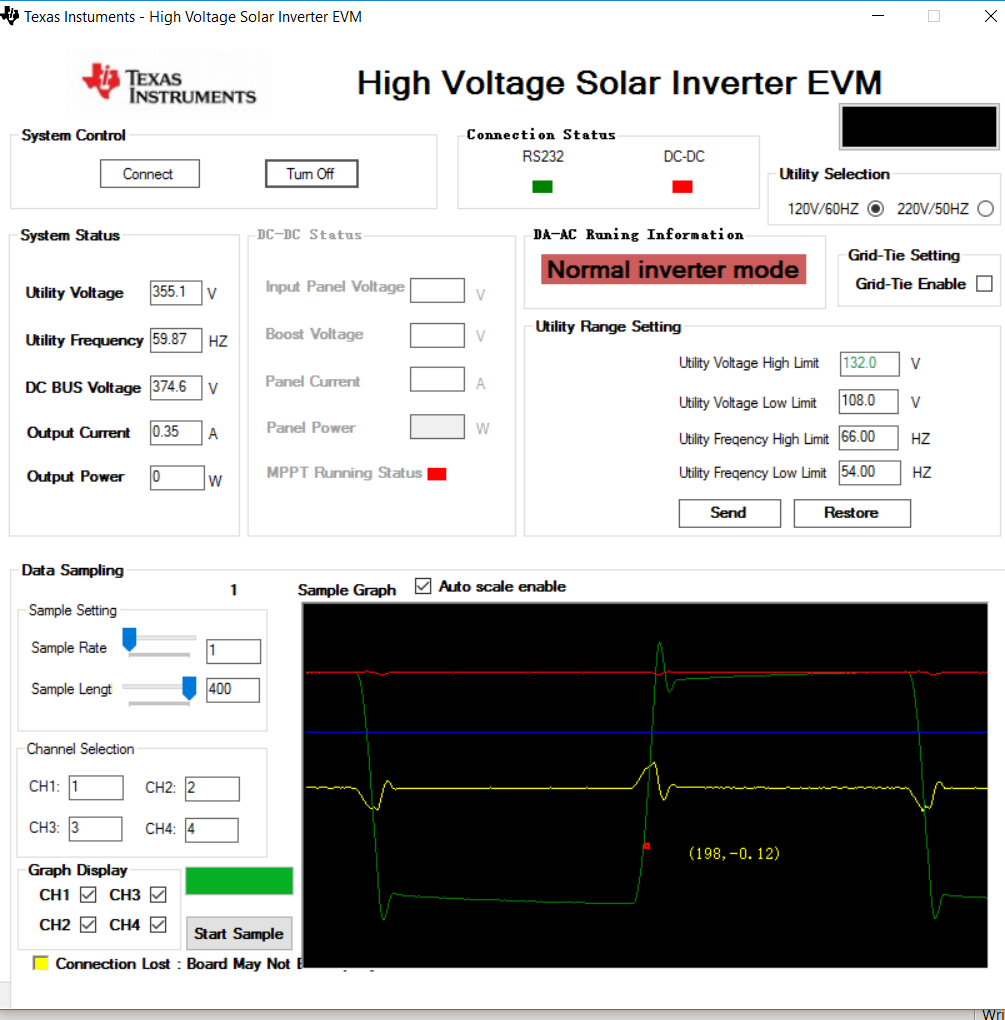Image resolution: width=1005 pixels, height=1020 pixels.
Task: Click the (198,-0.12) coordinate label
Action: point(734,853)
